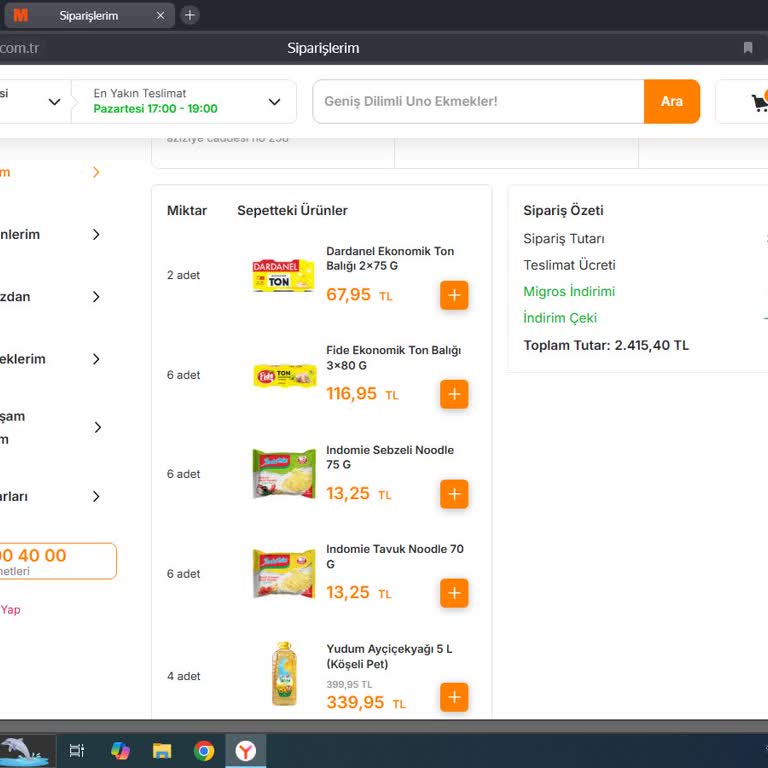This screenshot has width=768, height=768.
Task: Click the '2 adet' quantity for Dardanel
Action: pyautogui.click(x=183, y=275)
